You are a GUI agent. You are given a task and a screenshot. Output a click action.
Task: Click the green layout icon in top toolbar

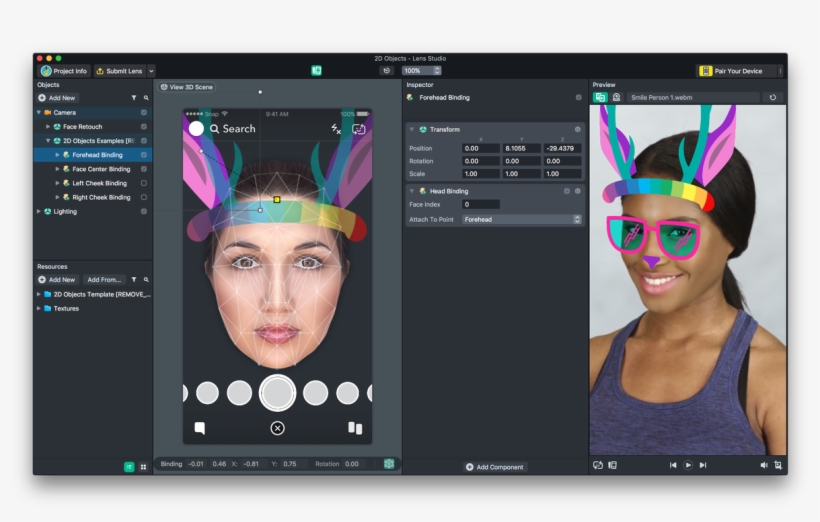316,71
